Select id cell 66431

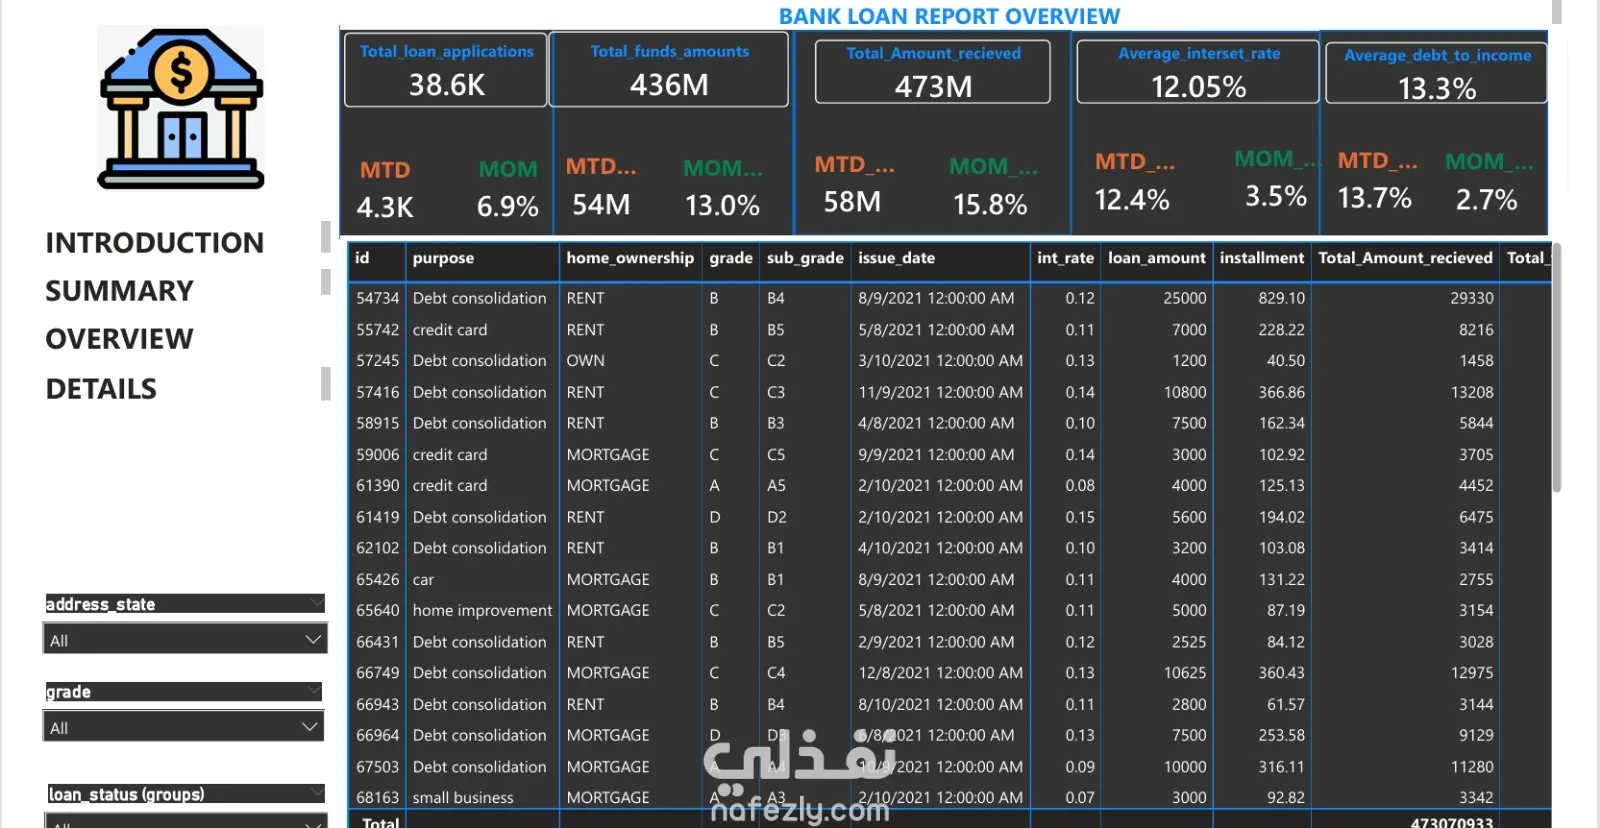pos(377,642)
